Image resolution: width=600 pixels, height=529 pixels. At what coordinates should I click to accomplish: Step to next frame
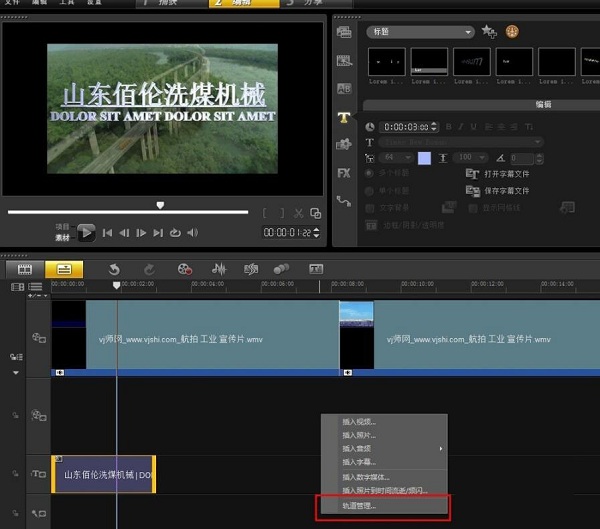point(141,233)
